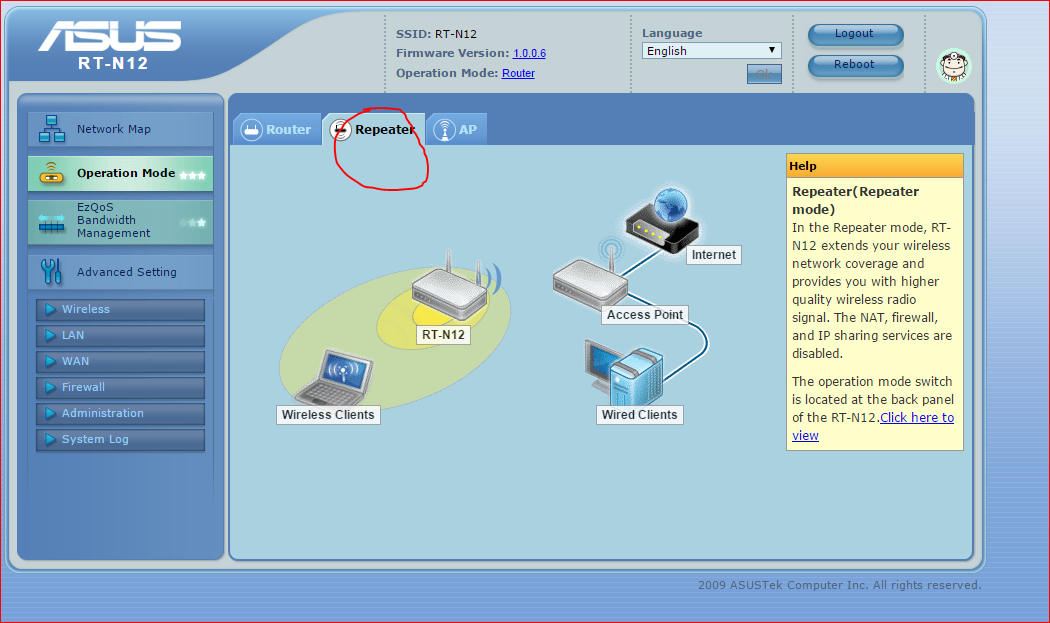This screenshot has height=623, width=1050.
Task: Switch to the Router mode tab
Action: click(x=277, y=129)
